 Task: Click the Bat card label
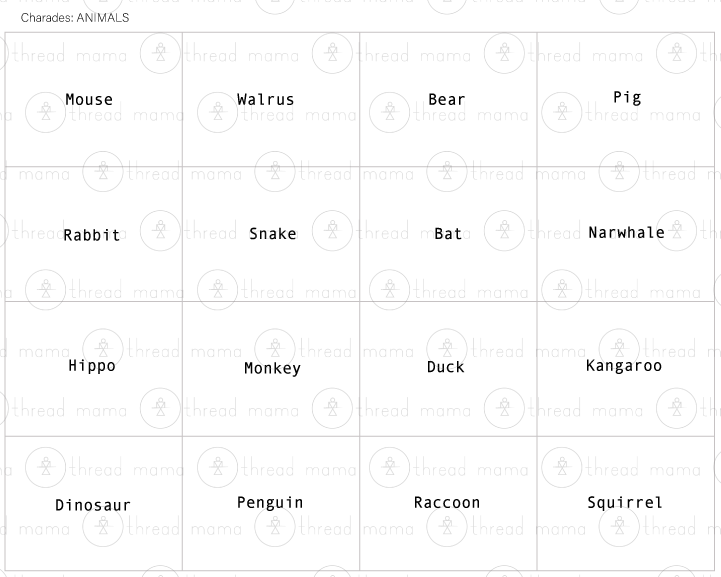pyautogui.click(x=448, y=234)
